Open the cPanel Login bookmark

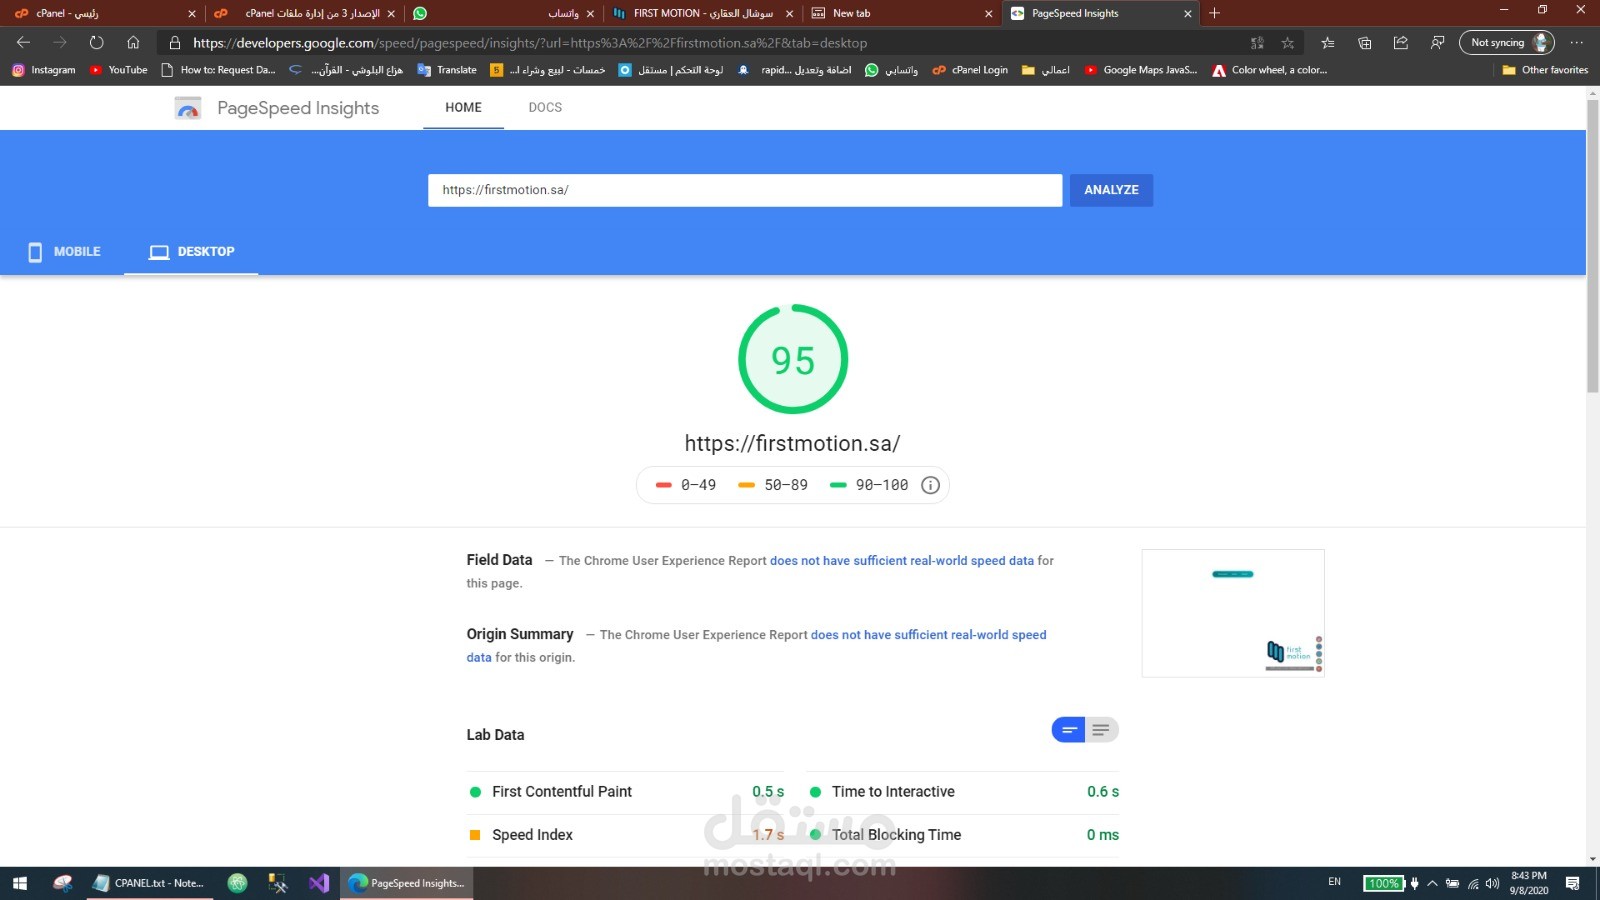970,70
